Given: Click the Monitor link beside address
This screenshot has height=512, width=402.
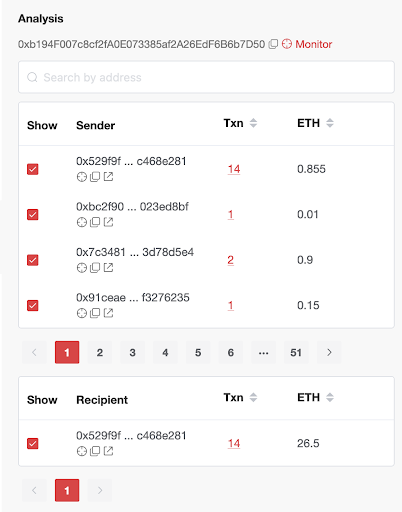Looking at the screenshot, I should pos(307,44).
